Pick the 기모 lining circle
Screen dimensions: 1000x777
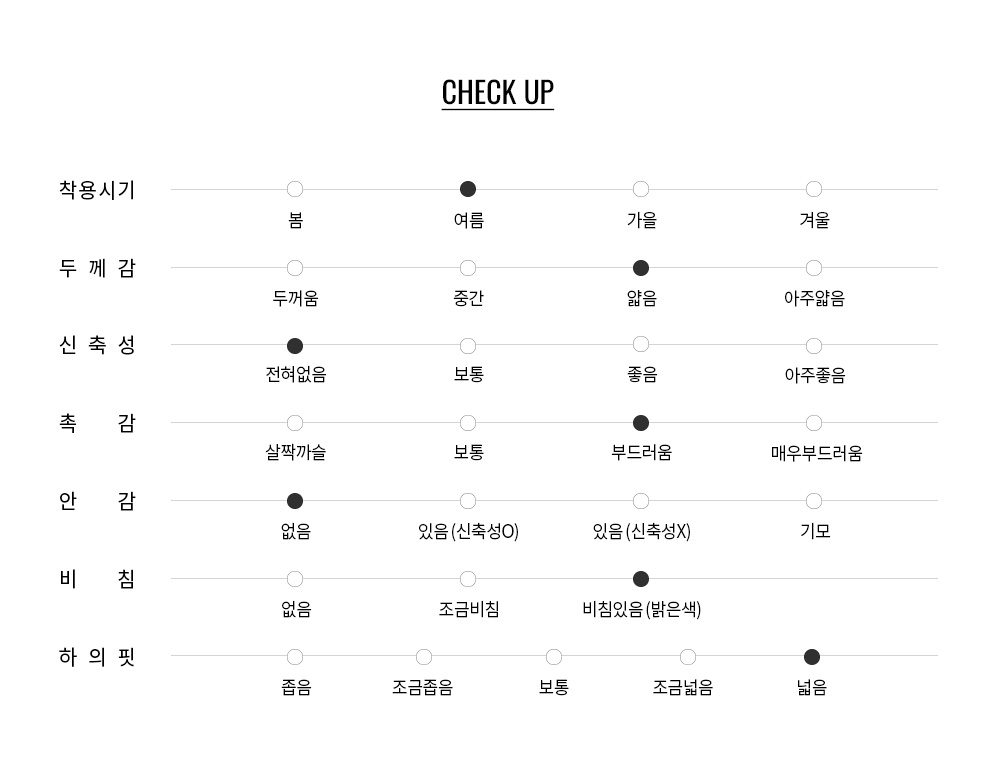pos(814,501)
